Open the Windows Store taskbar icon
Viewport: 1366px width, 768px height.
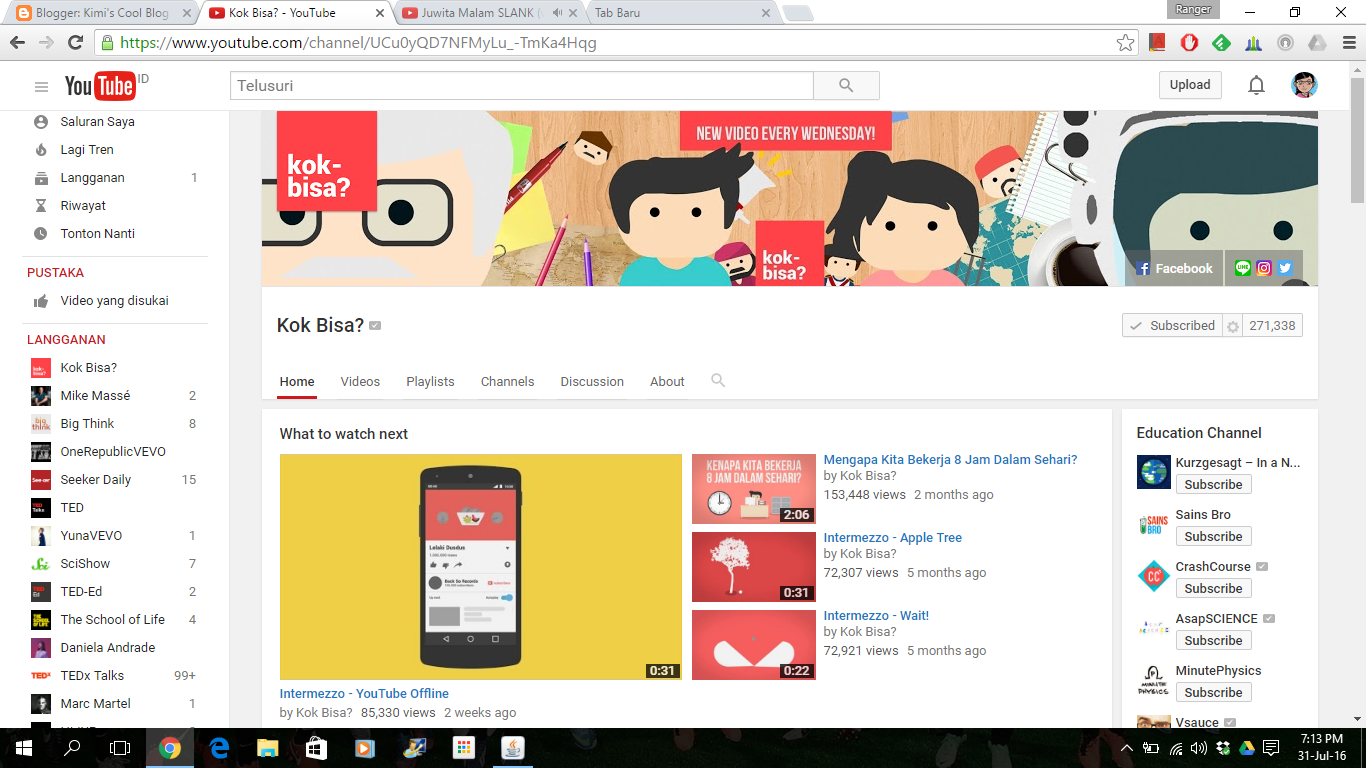pos(316,748)
